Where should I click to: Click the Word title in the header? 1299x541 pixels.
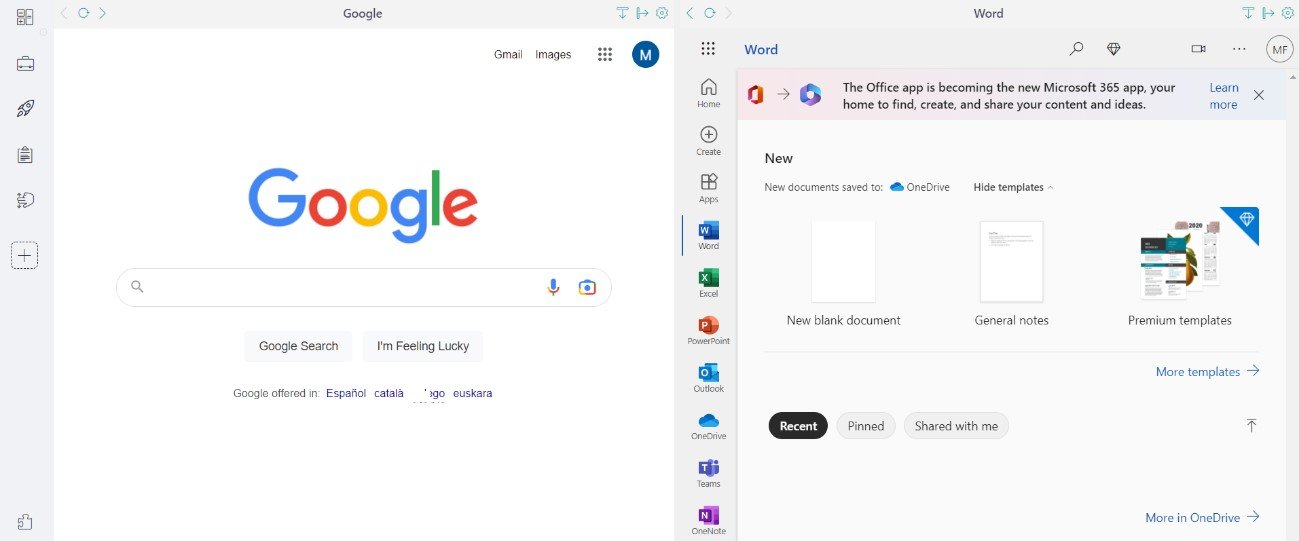[x=761, y=49]
